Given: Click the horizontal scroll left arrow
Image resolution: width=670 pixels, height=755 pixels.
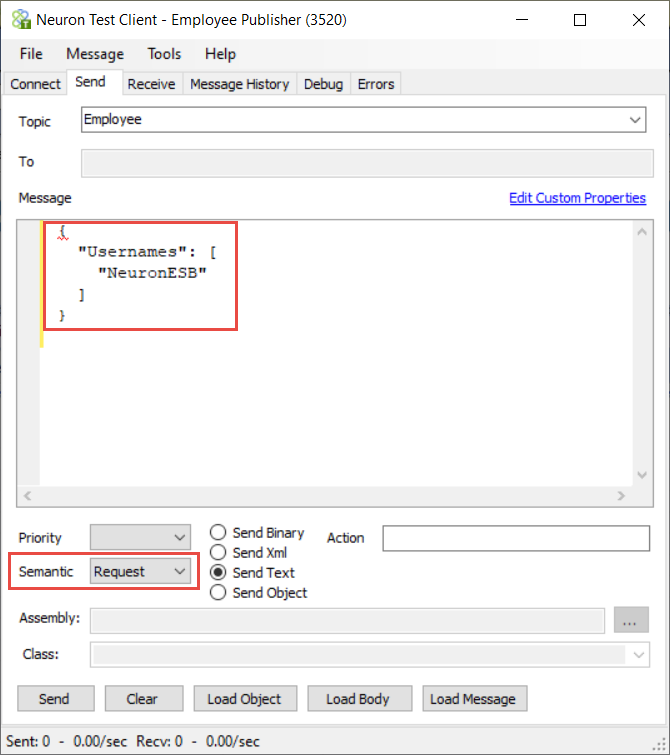Looking at the screenshot, I should pyautogui.click(x=27, y=496).
